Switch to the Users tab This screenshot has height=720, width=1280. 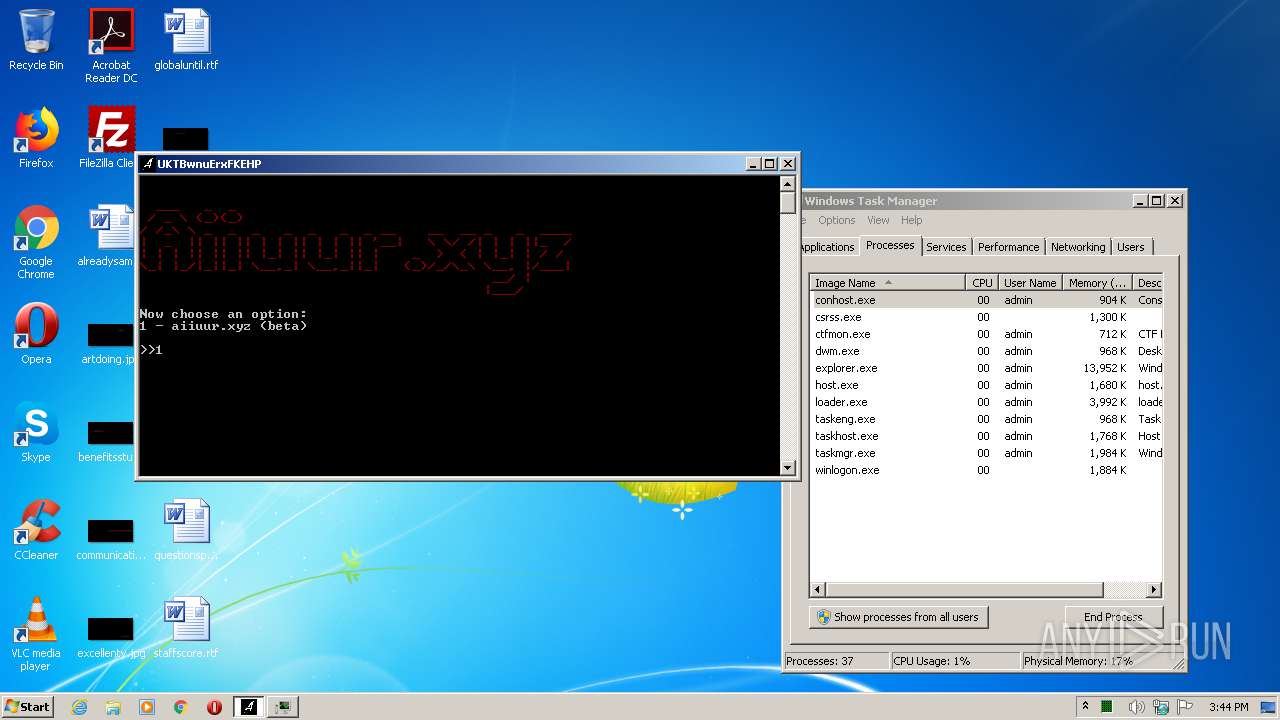click(1131, 247)
